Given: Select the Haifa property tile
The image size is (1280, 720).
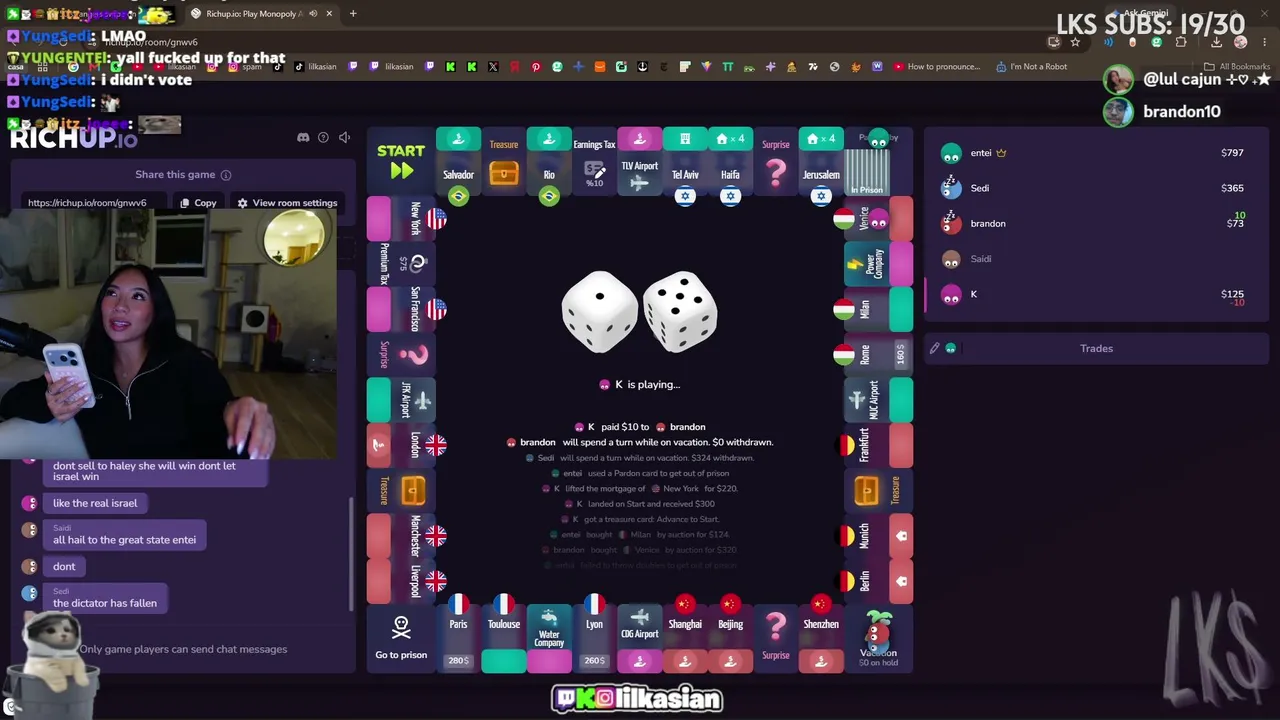Looking at the screenshot, I should (x=730, y=162).
